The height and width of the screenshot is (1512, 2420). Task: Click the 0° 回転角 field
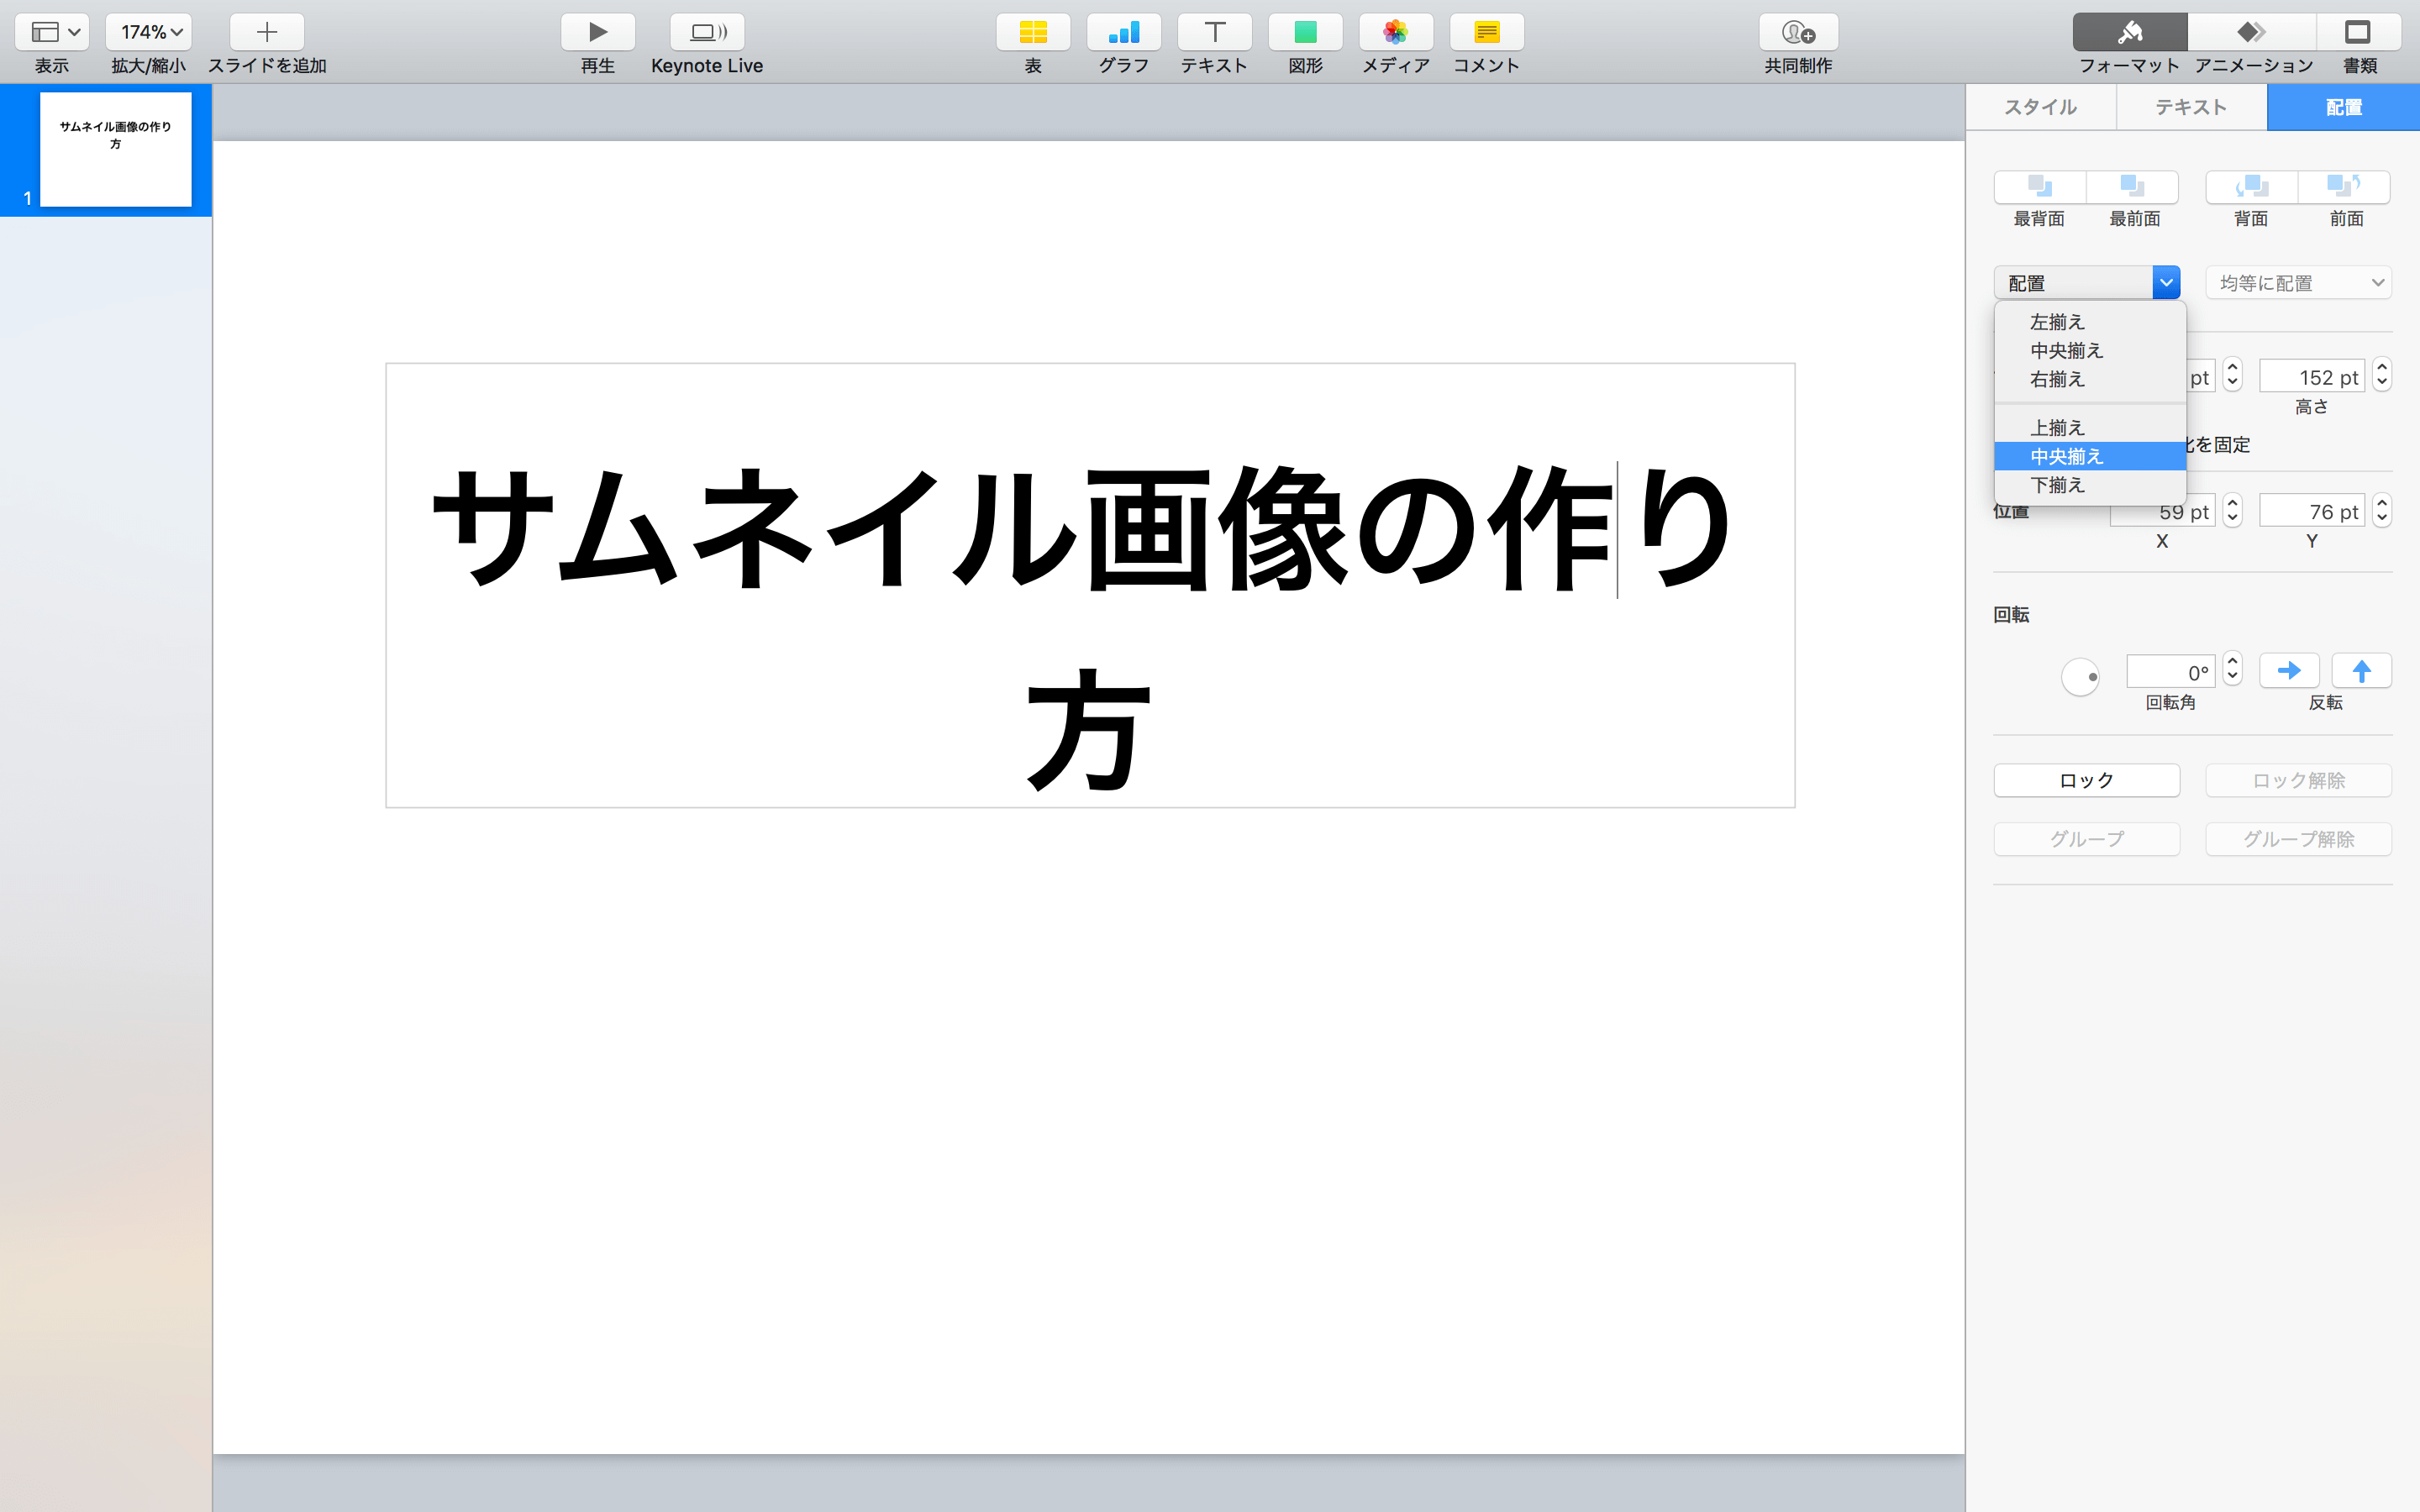coord(2171,672)
